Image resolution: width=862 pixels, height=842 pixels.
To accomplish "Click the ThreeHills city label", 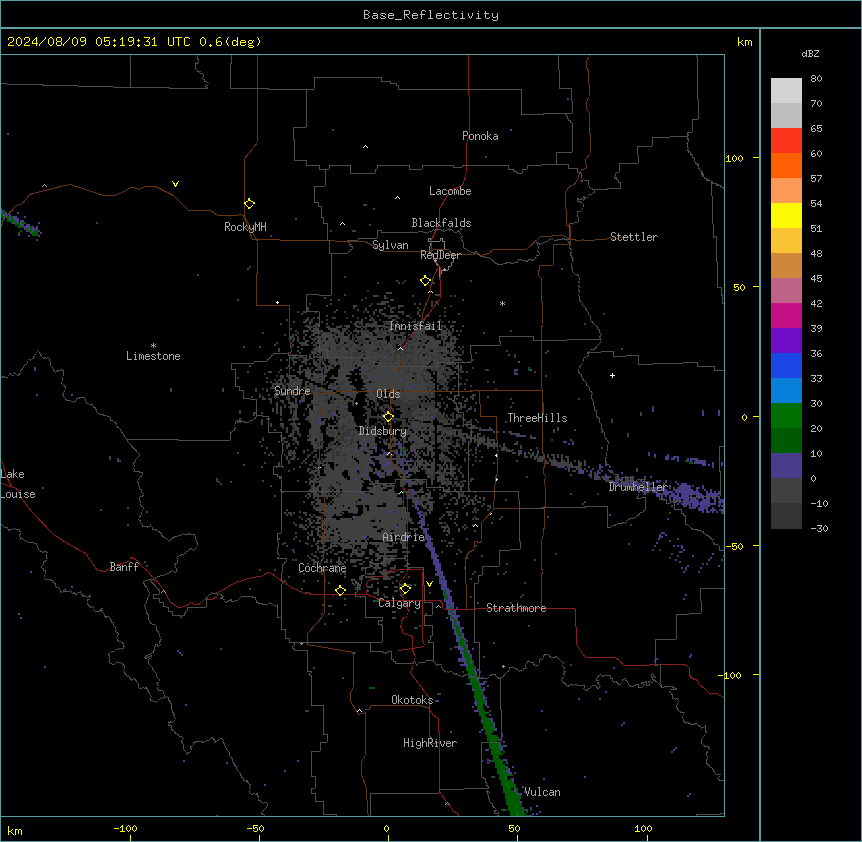I will (x=537, y=418).
